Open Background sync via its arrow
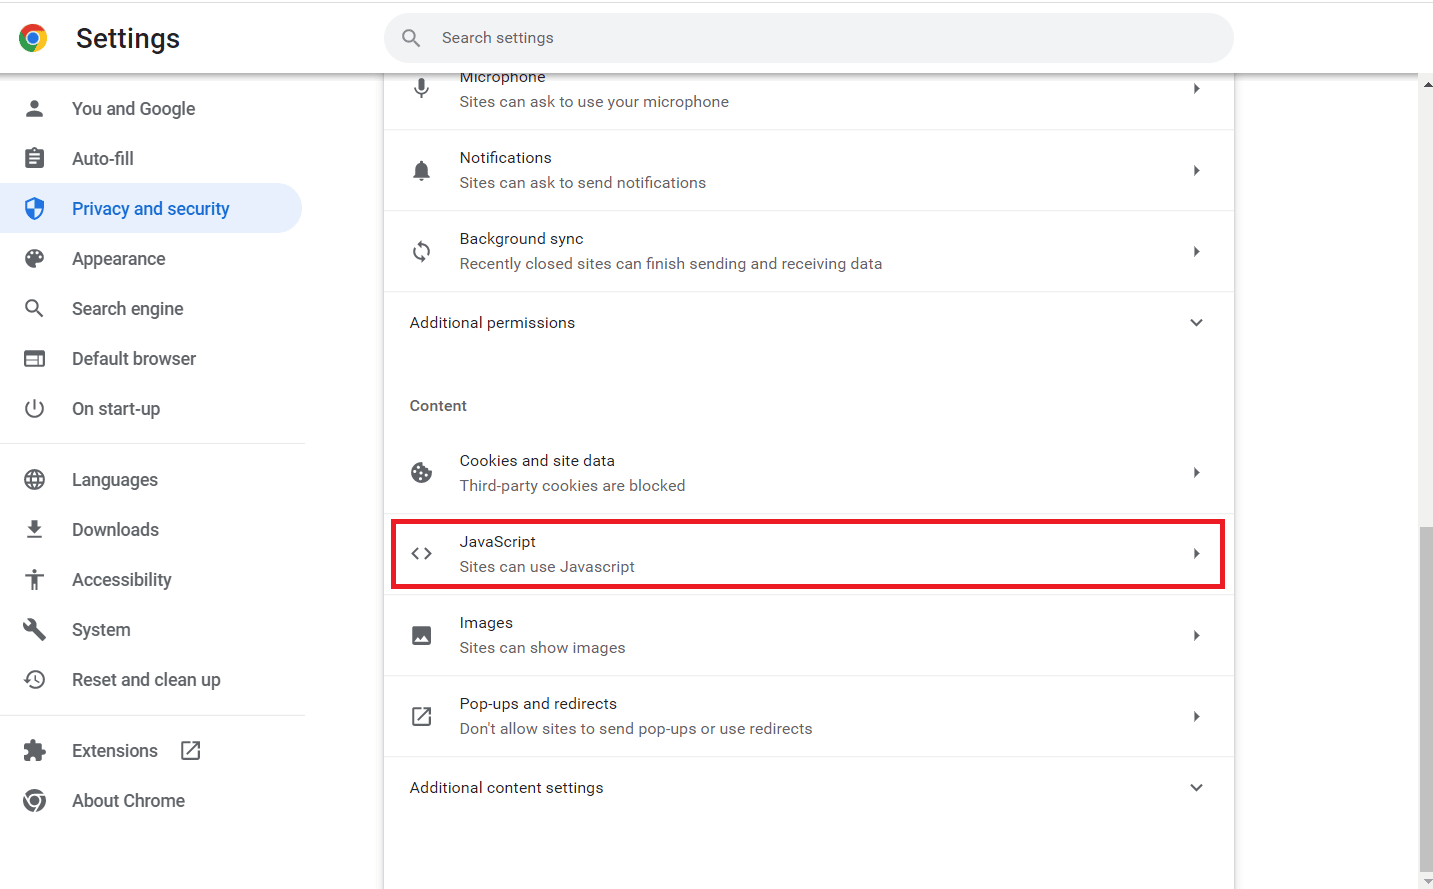Screen dimensions: 1433x889 [x=1197, y=251]
